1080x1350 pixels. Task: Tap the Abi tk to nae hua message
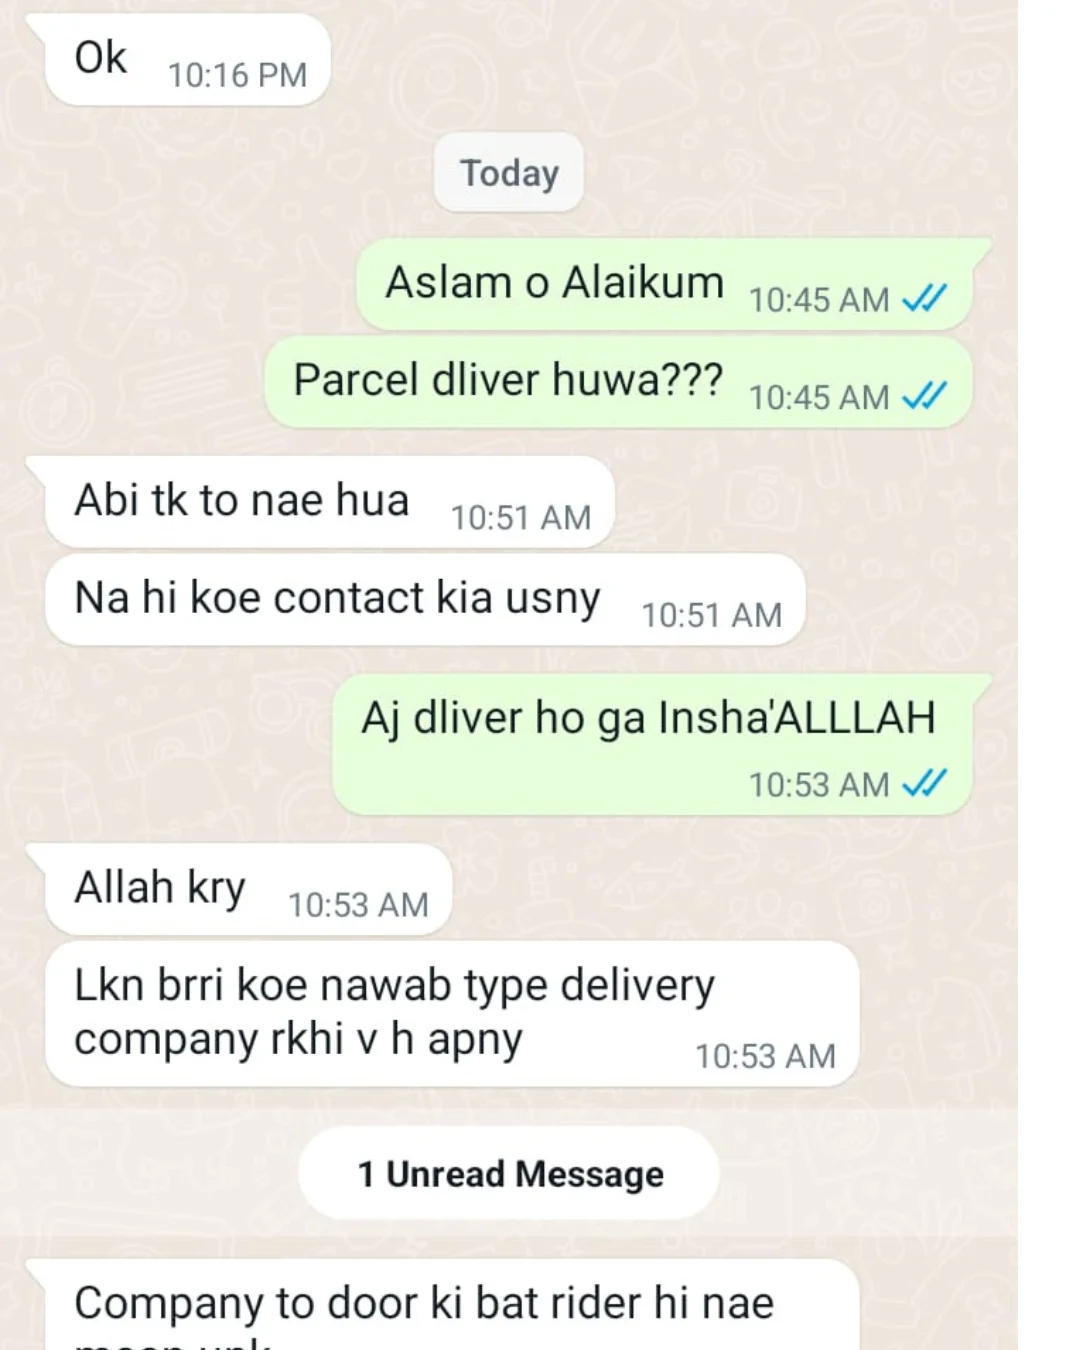pyautogui.click(x=330, y=502)
